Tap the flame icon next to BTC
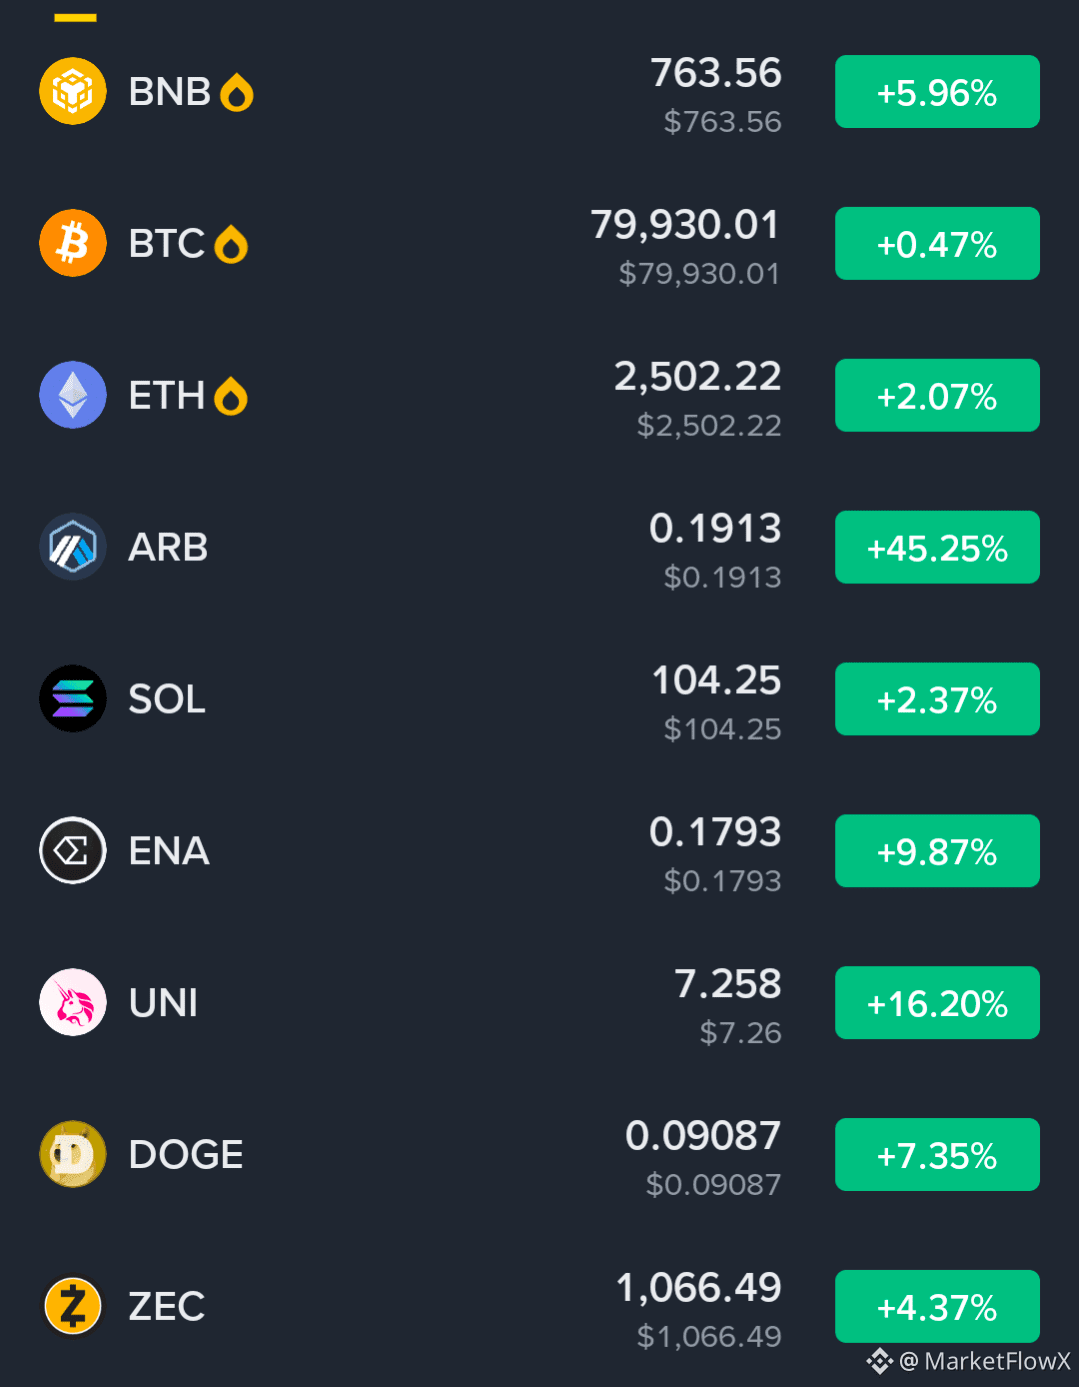1079x1387 pixels. tap(231, 245)
